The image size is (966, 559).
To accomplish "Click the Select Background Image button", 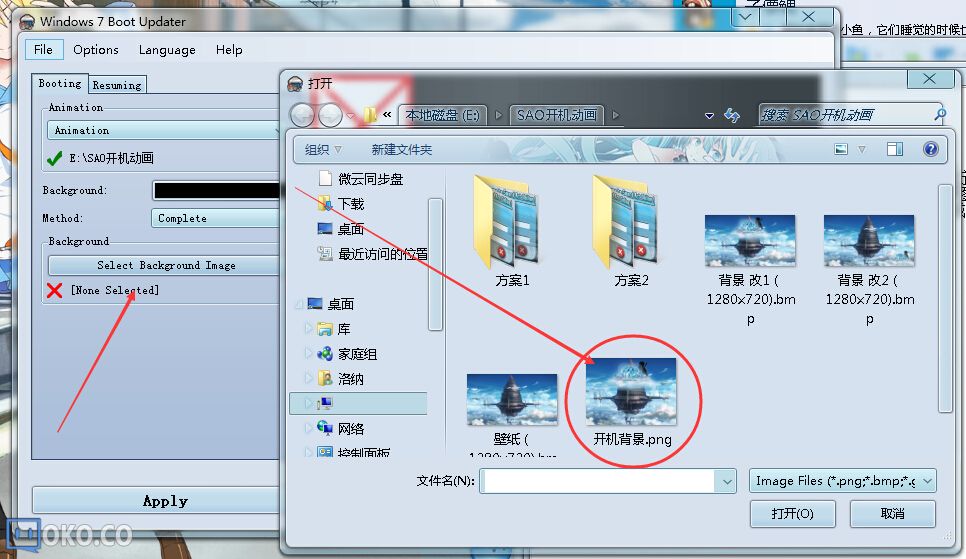I will tap(165, 265).
